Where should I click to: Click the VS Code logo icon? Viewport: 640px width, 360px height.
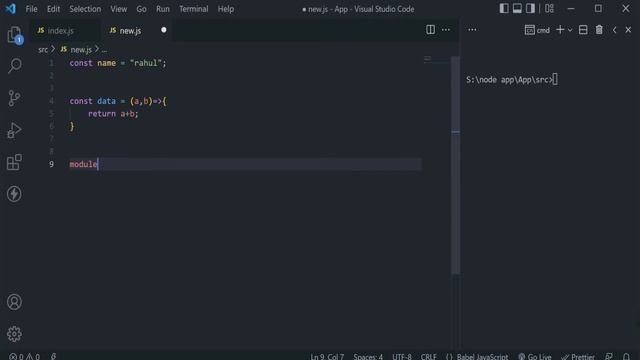[11, 9]
